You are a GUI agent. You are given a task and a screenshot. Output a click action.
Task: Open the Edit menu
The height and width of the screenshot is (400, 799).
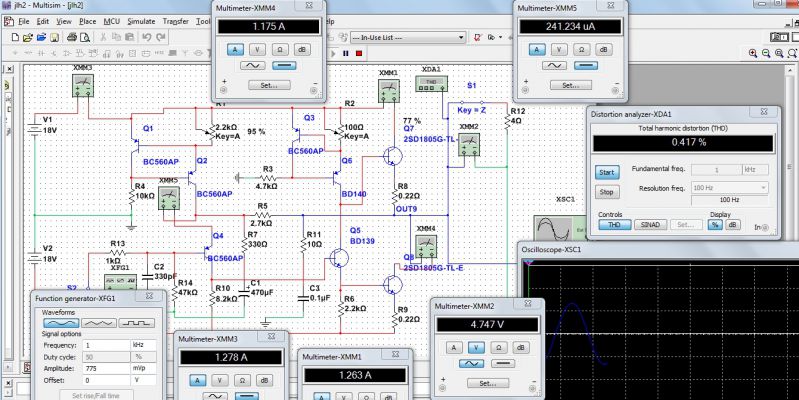point(43,21)
